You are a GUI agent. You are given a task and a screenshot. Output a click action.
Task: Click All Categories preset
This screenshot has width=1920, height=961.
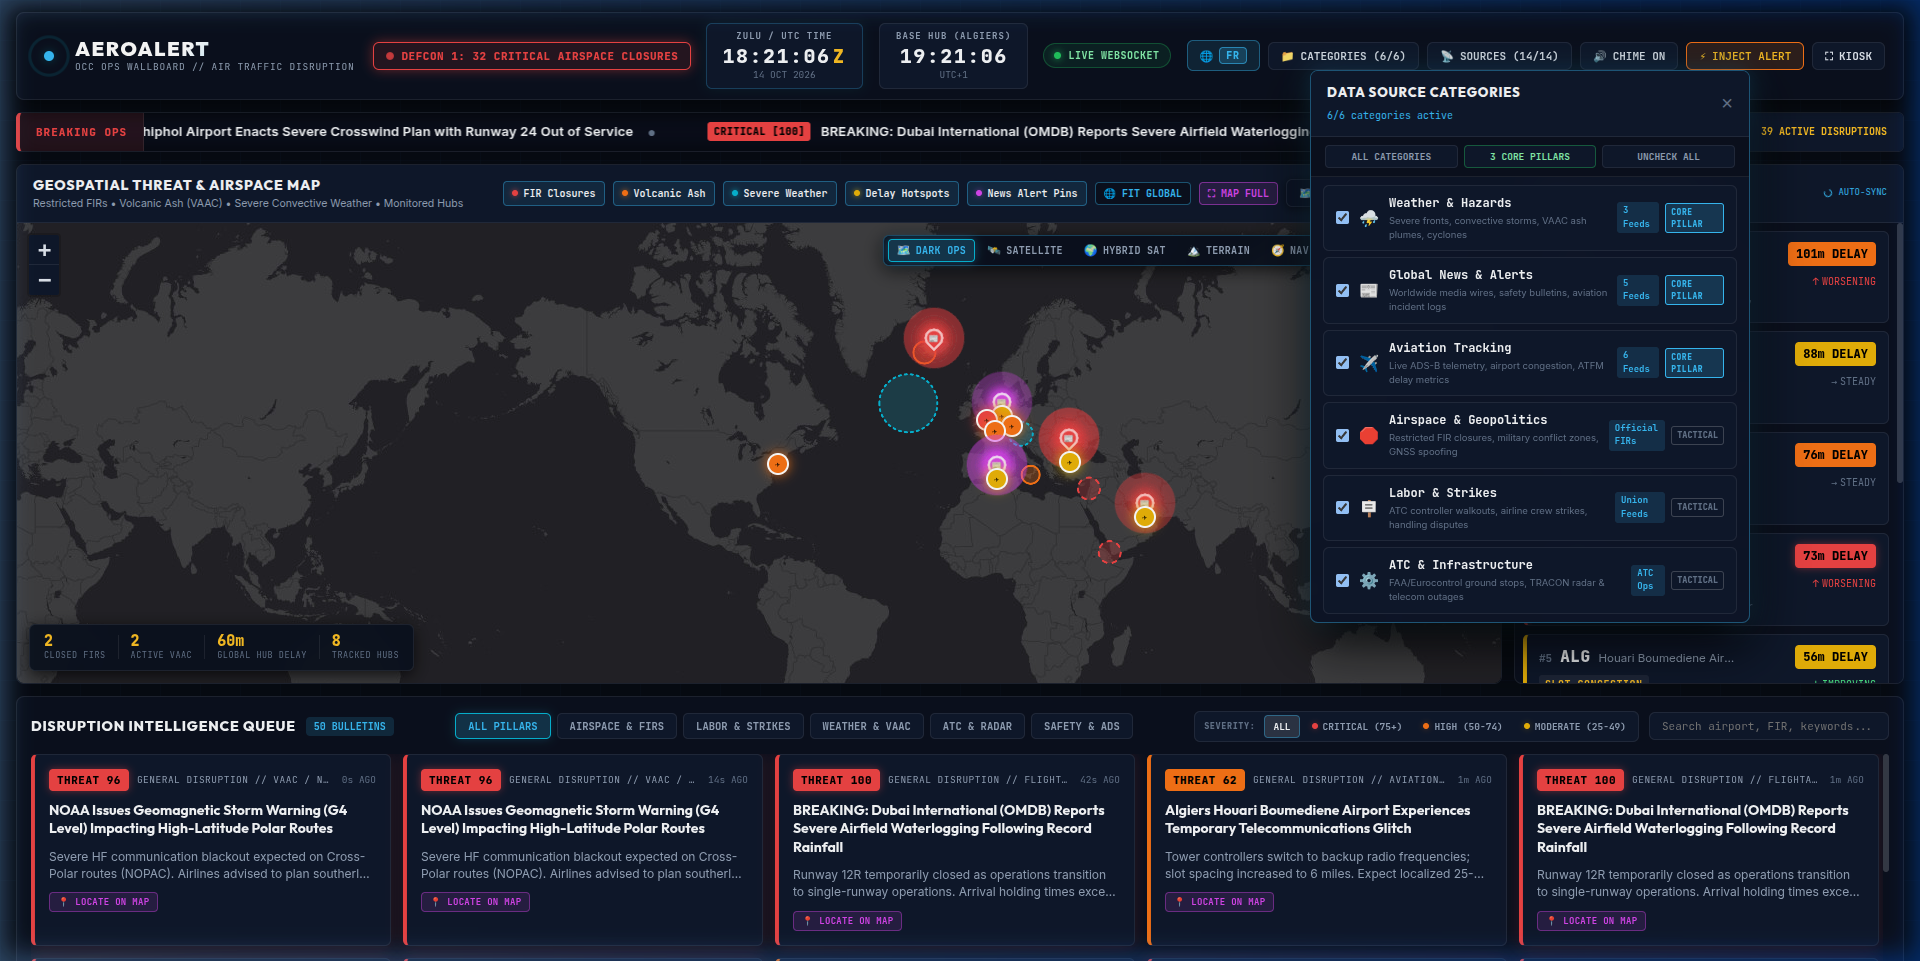coord(1391,157)
